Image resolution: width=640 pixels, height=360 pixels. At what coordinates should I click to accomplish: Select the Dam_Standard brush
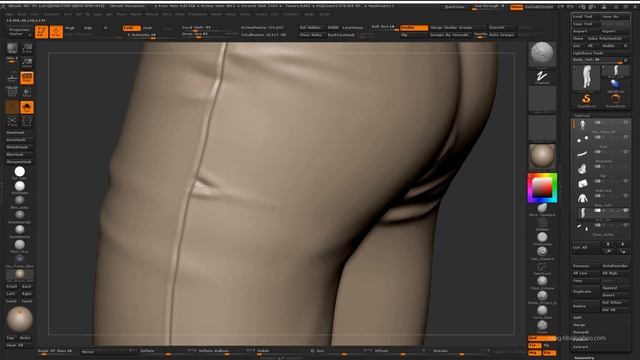pyautogui.click(x=542, y=253)
